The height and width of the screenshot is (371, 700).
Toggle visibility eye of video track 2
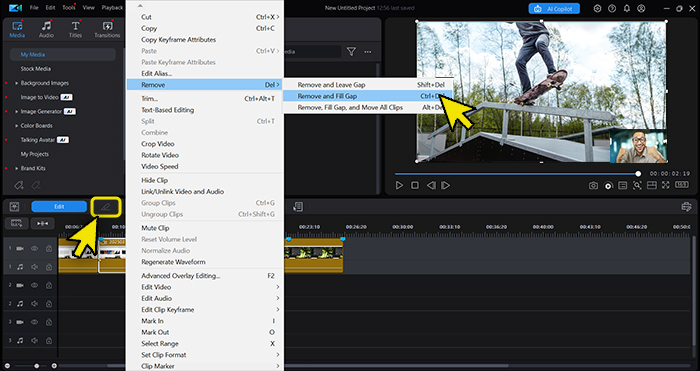click(x=34, y=285)
